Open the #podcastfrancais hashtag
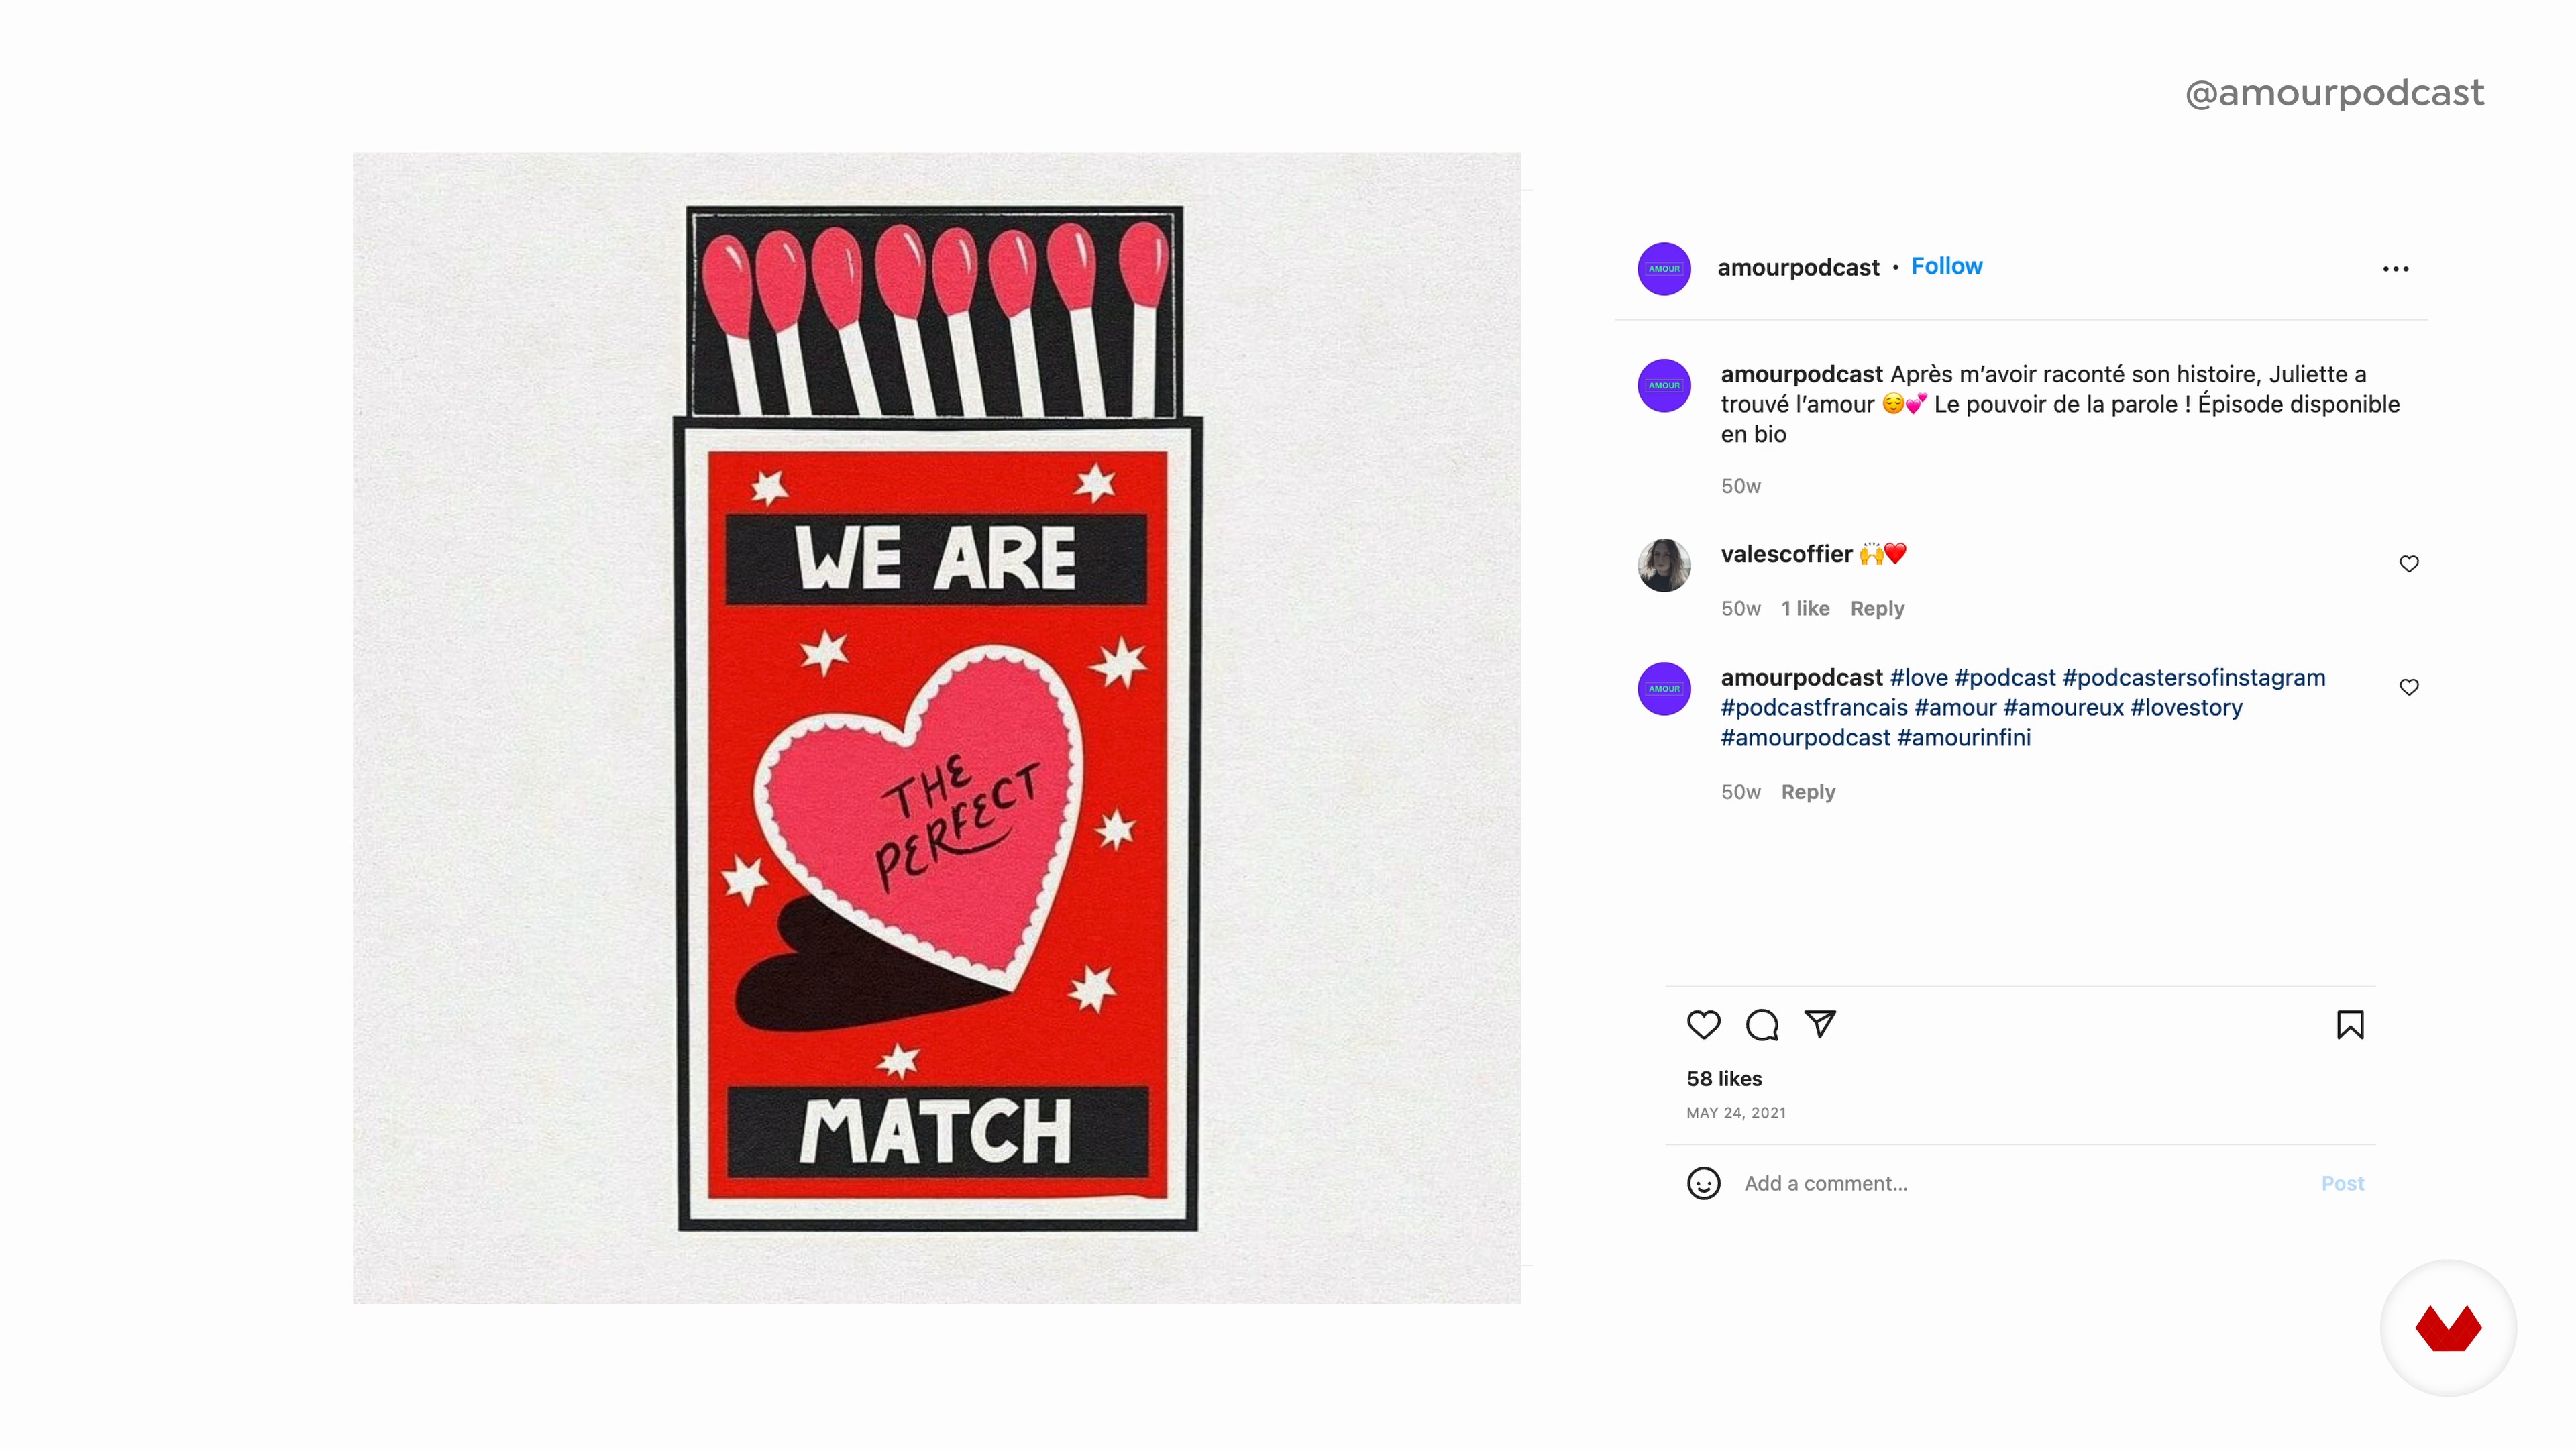Image resolution: width=2576 pixels, height=1449 pixels. pyautogui.click(x=1813, y=708)
